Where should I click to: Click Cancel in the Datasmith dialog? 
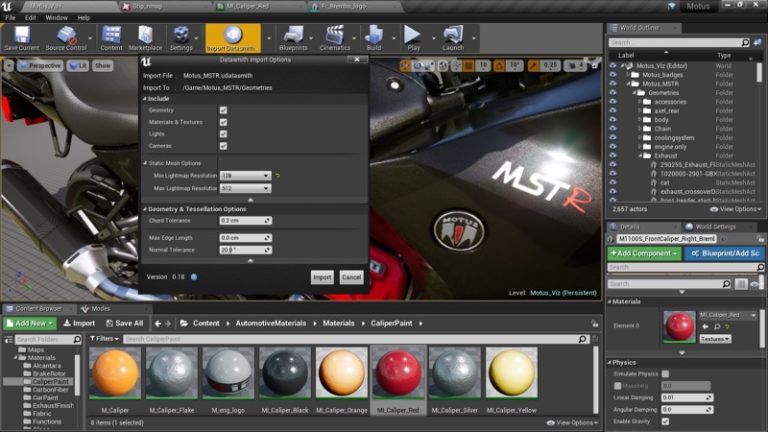pyautogui.click(x=351, y=277)
